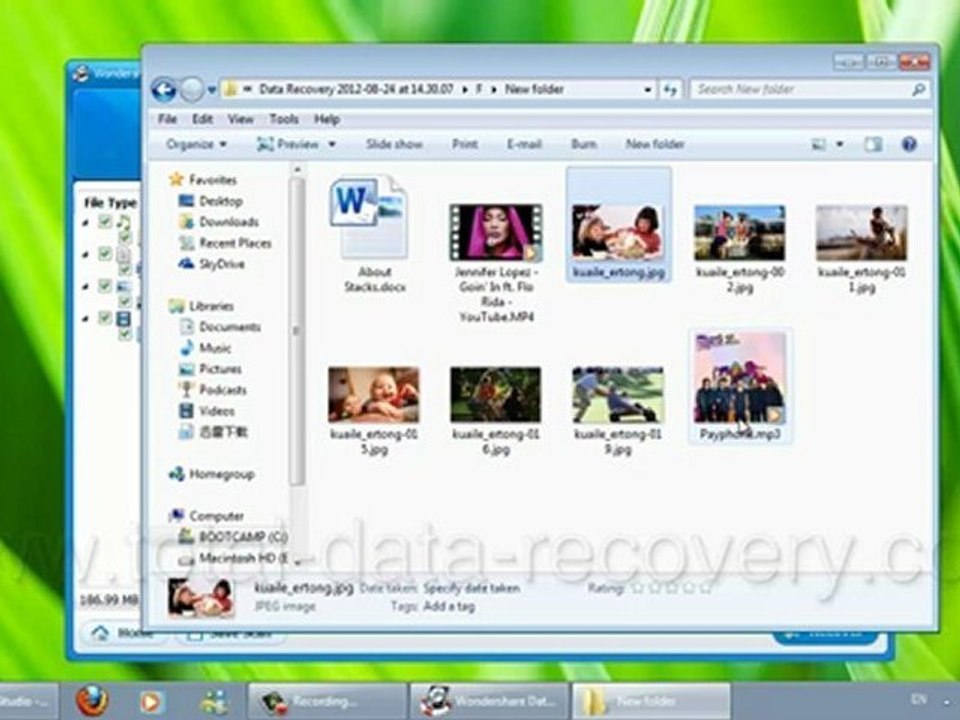Click the fifth rating star in the details pane
This screenshot has height=720, width=960.
(x=705, y=588)
